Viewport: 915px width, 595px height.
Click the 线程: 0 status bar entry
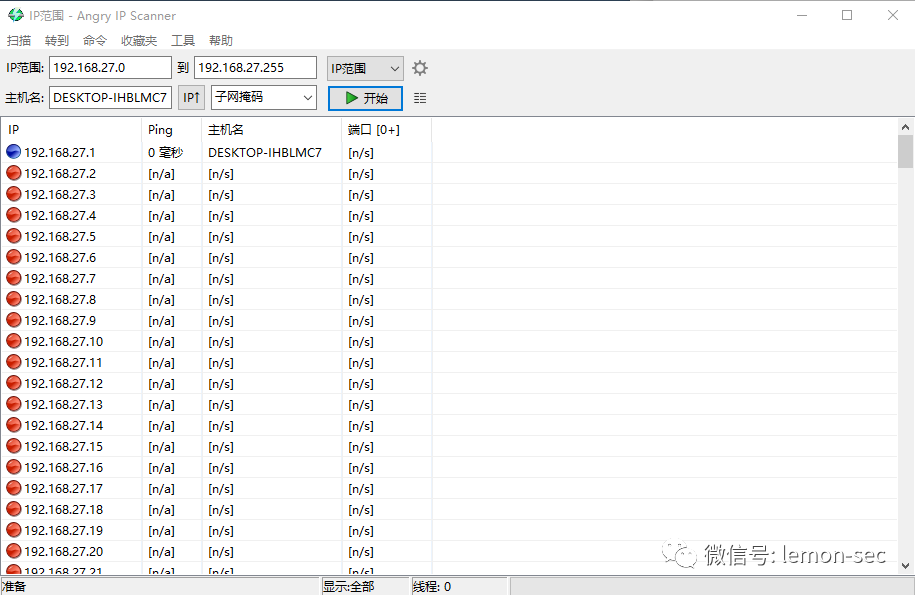(459, 586)
